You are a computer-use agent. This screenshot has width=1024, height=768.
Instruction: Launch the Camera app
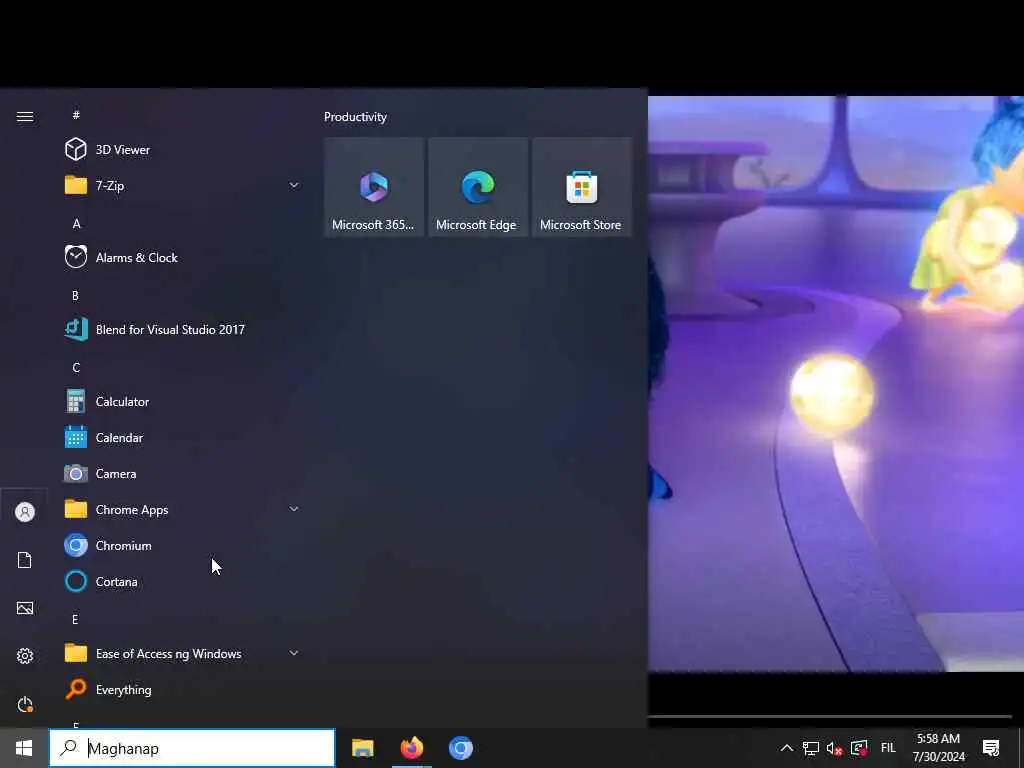[x=183, y=473]
